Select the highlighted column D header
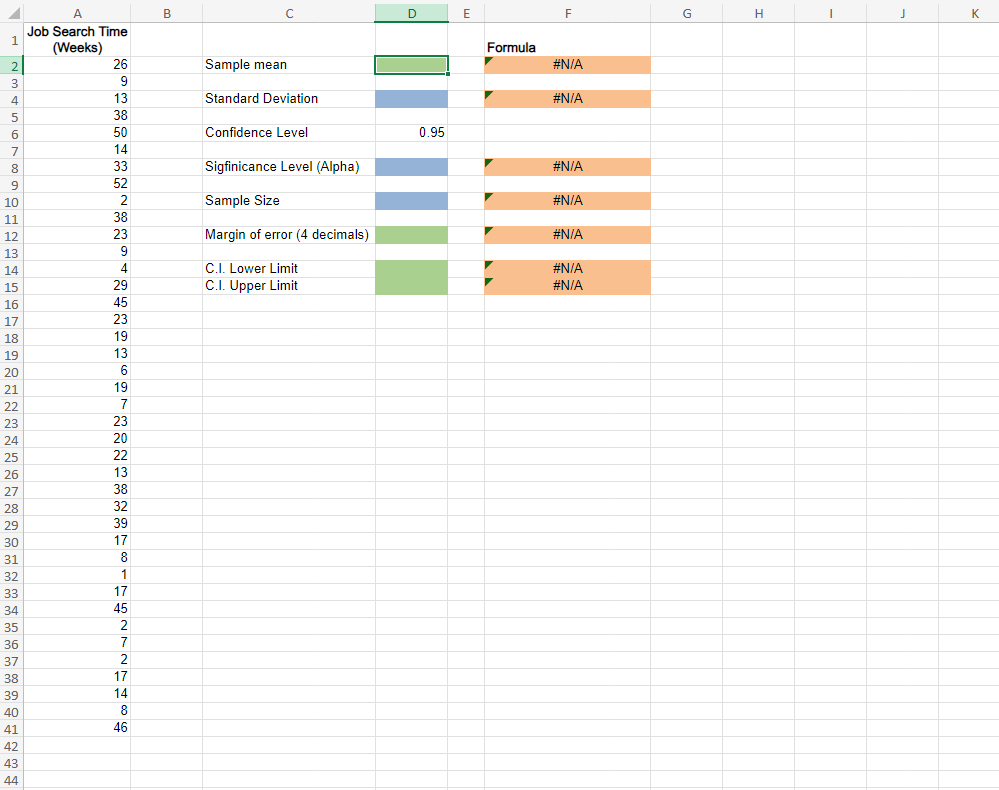The height and width of the screenshot is (790, 999). point(411,13)
